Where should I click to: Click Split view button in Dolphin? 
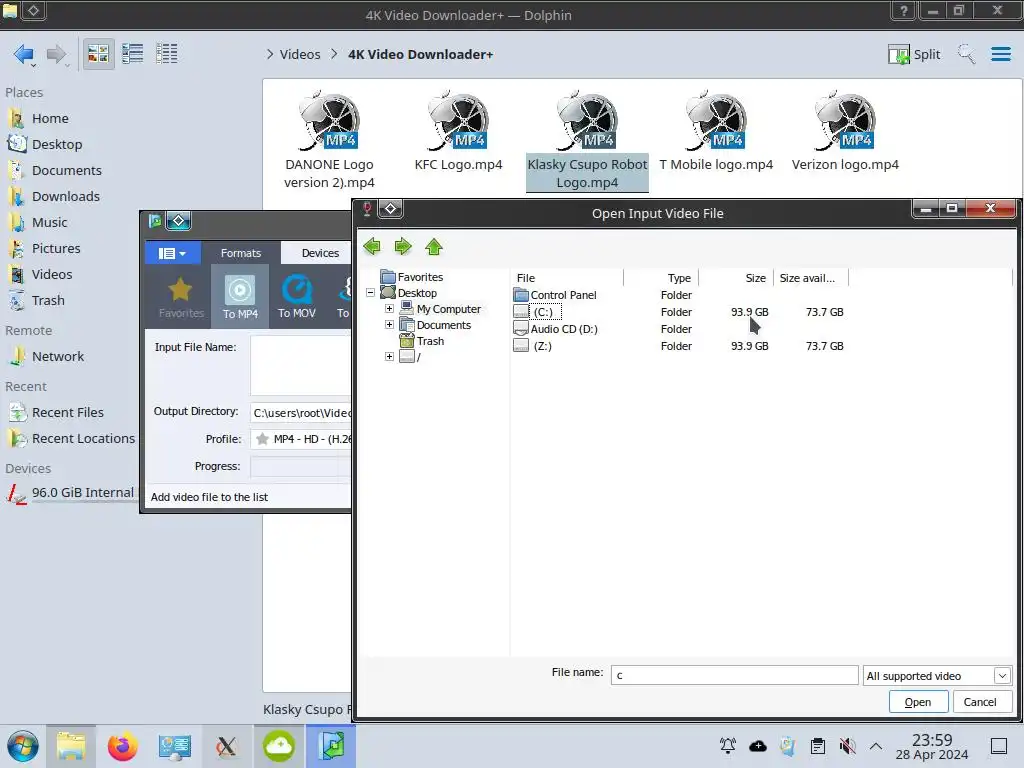[914, 54]
